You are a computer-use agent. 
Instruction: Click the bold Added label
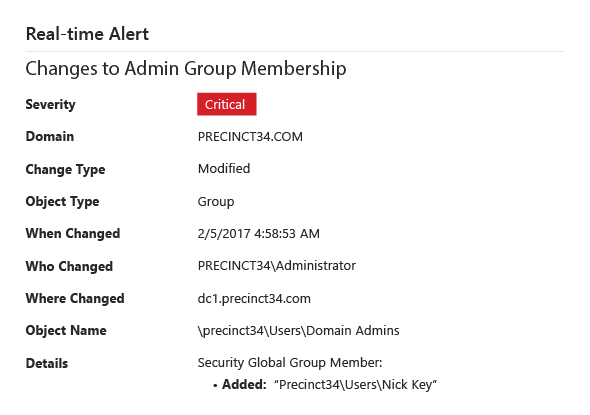click(244, 385)
